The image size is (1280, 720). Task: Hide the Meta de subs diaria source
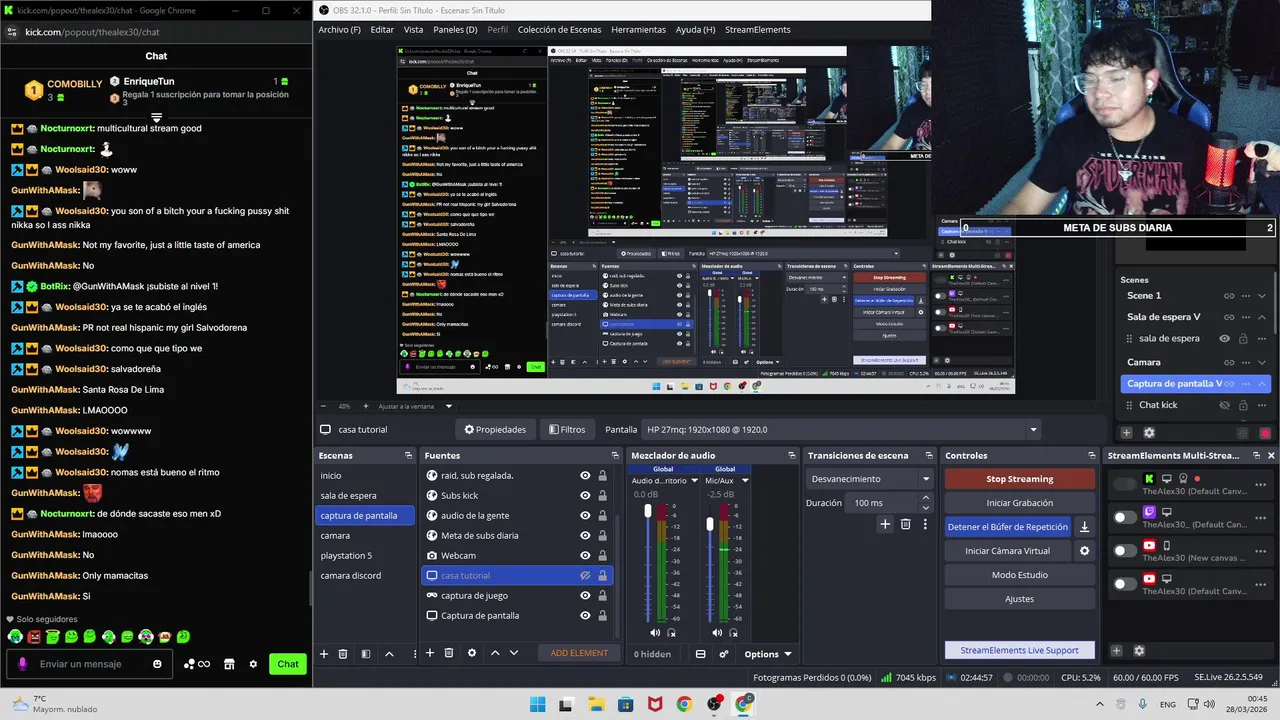[585, 535]
